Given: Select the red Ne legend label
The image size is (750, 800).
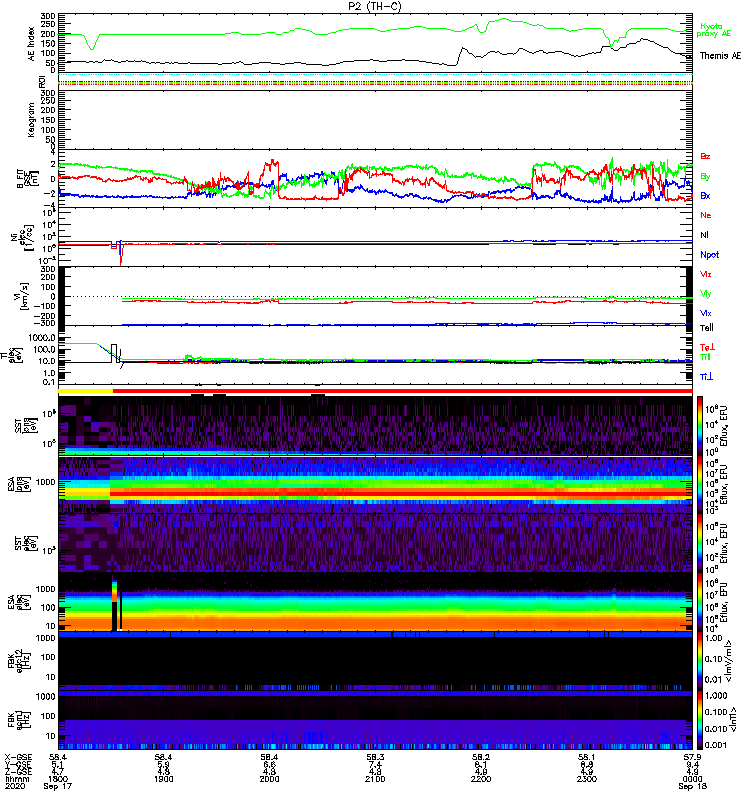Looking at the screenshot, I should pos(706,215).
